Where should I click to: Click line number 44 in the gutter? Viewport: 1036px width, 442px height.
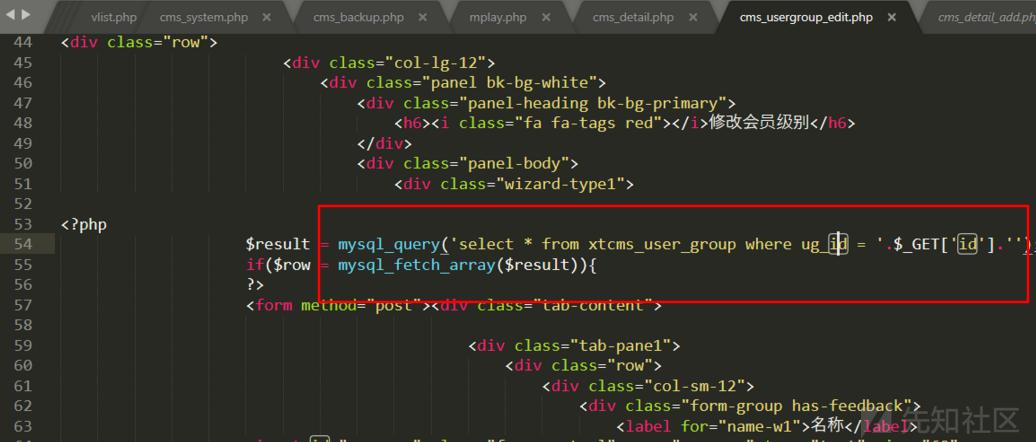point(22,42)
